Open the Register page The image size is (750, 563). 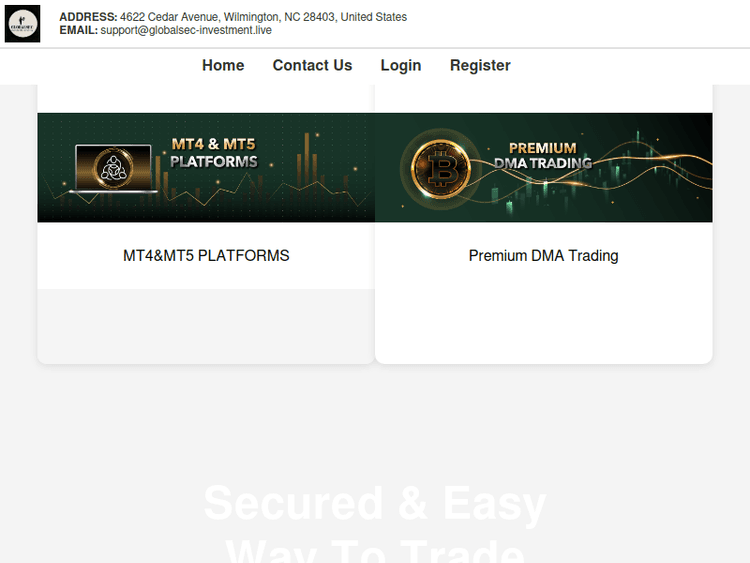(480, 65)
